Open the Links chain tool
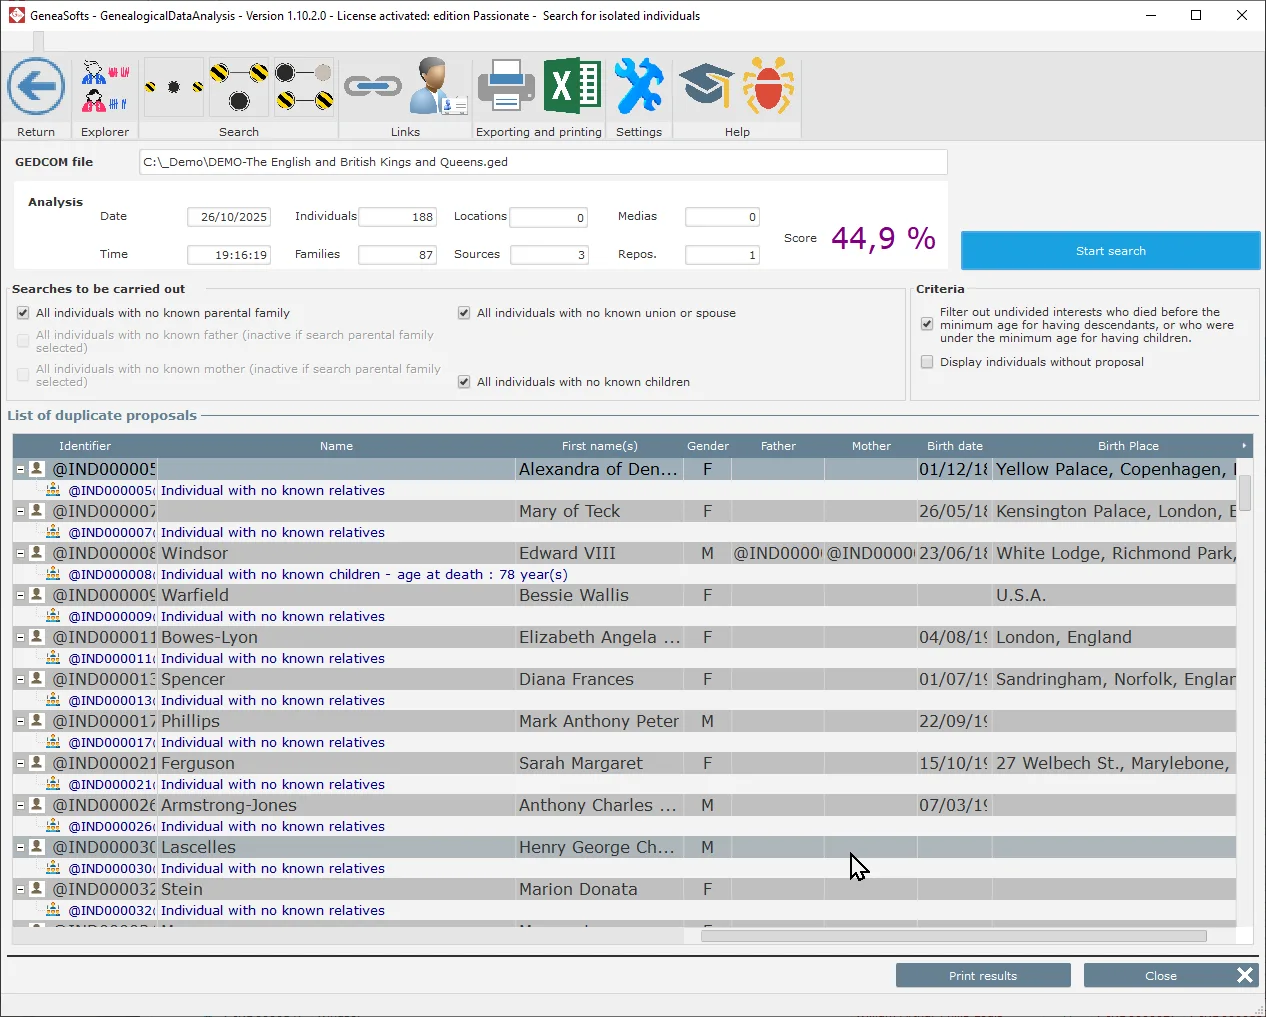The width and height of the screenshot is (1266, 1017). point(373,87)
